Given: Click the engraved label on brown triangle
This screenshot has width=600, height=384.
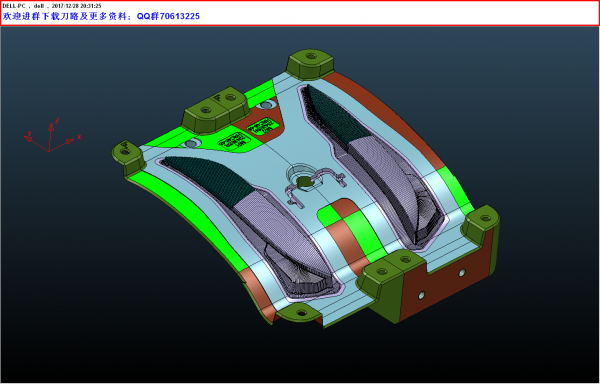Looking at the screenshot, I should [261, 127].
